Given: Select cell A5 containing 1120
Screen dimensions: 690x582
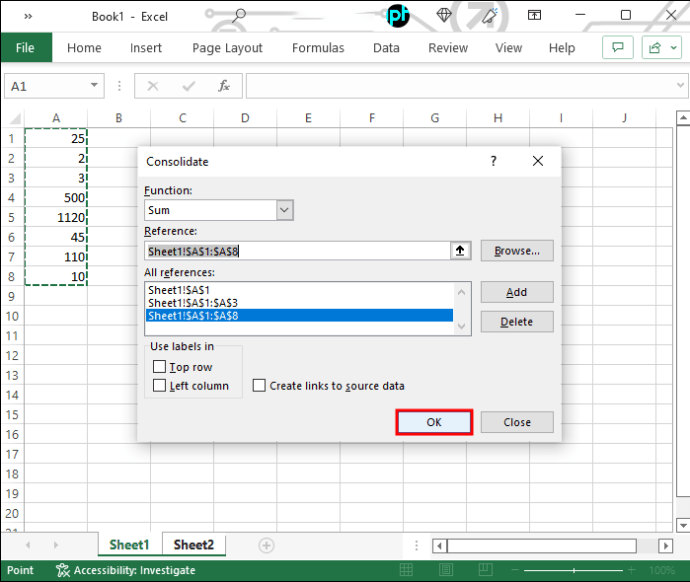Looking at the screenshot, I should coord(56,217).
